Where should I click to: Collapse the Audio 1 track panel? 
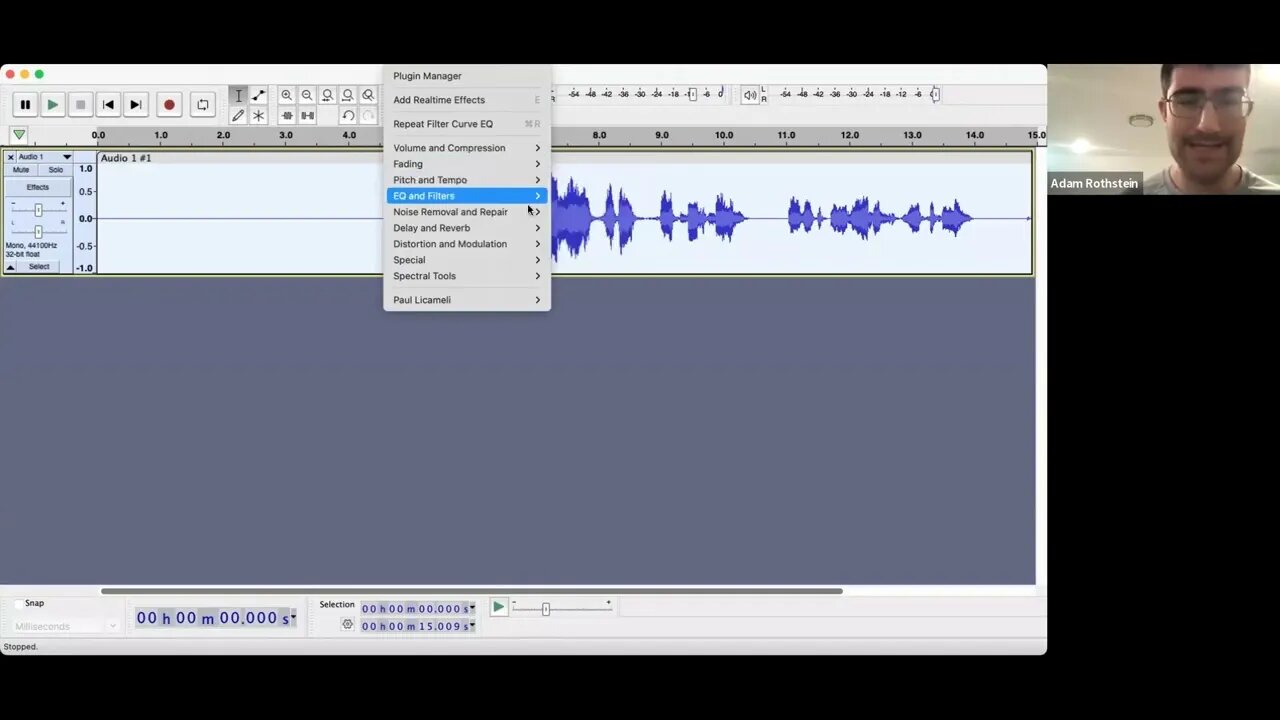(9, 267)
